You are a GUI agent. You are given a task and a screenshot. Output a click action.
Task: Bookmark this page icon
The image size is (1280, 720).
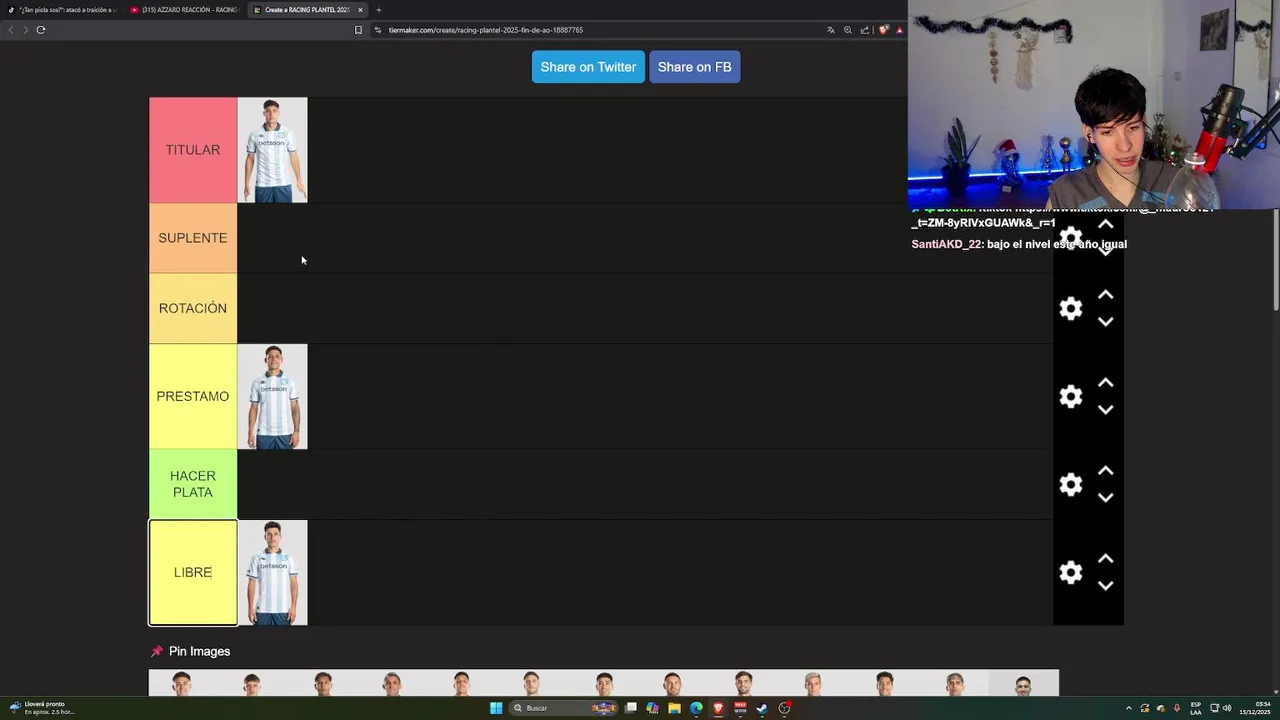[358, 30]
